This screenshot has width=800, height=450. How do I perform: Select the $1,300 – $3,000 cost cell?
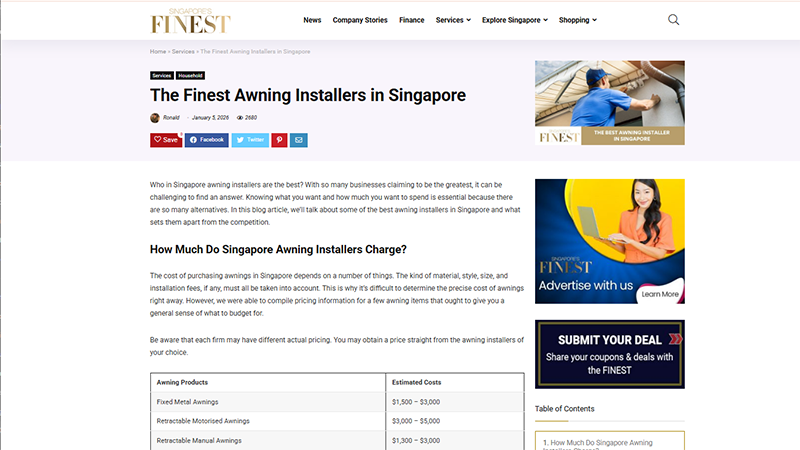coord(455,440)
